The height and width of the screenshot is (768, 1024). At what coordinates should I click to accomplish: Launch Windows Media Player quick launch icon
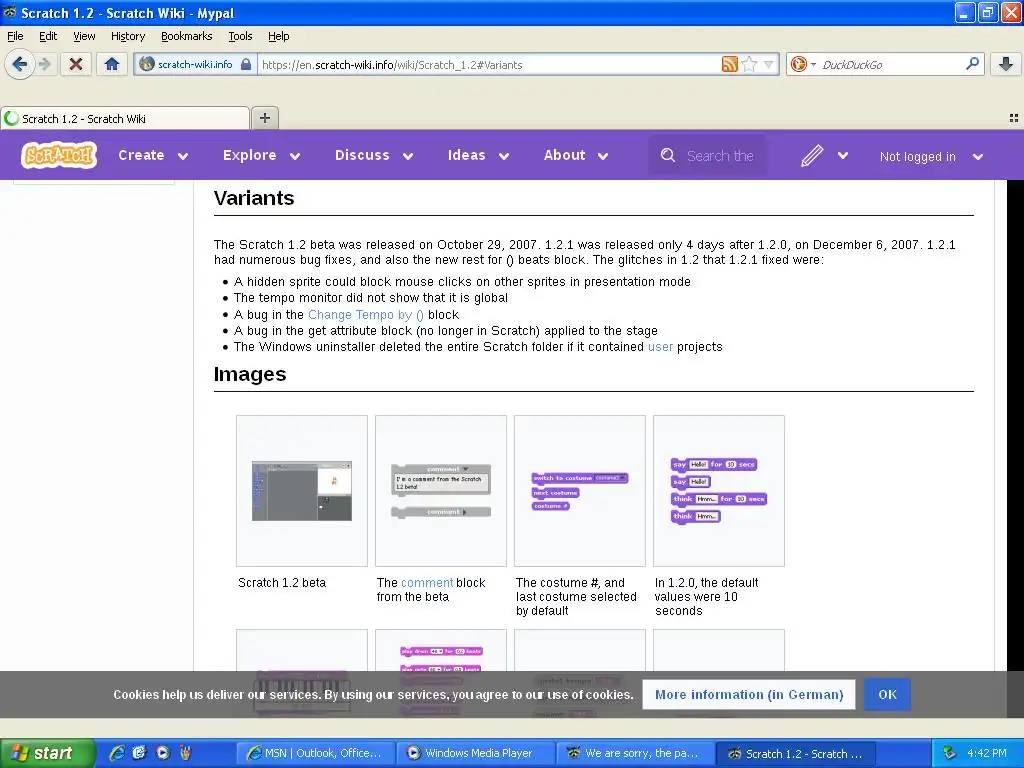click(x=163, y=753)
